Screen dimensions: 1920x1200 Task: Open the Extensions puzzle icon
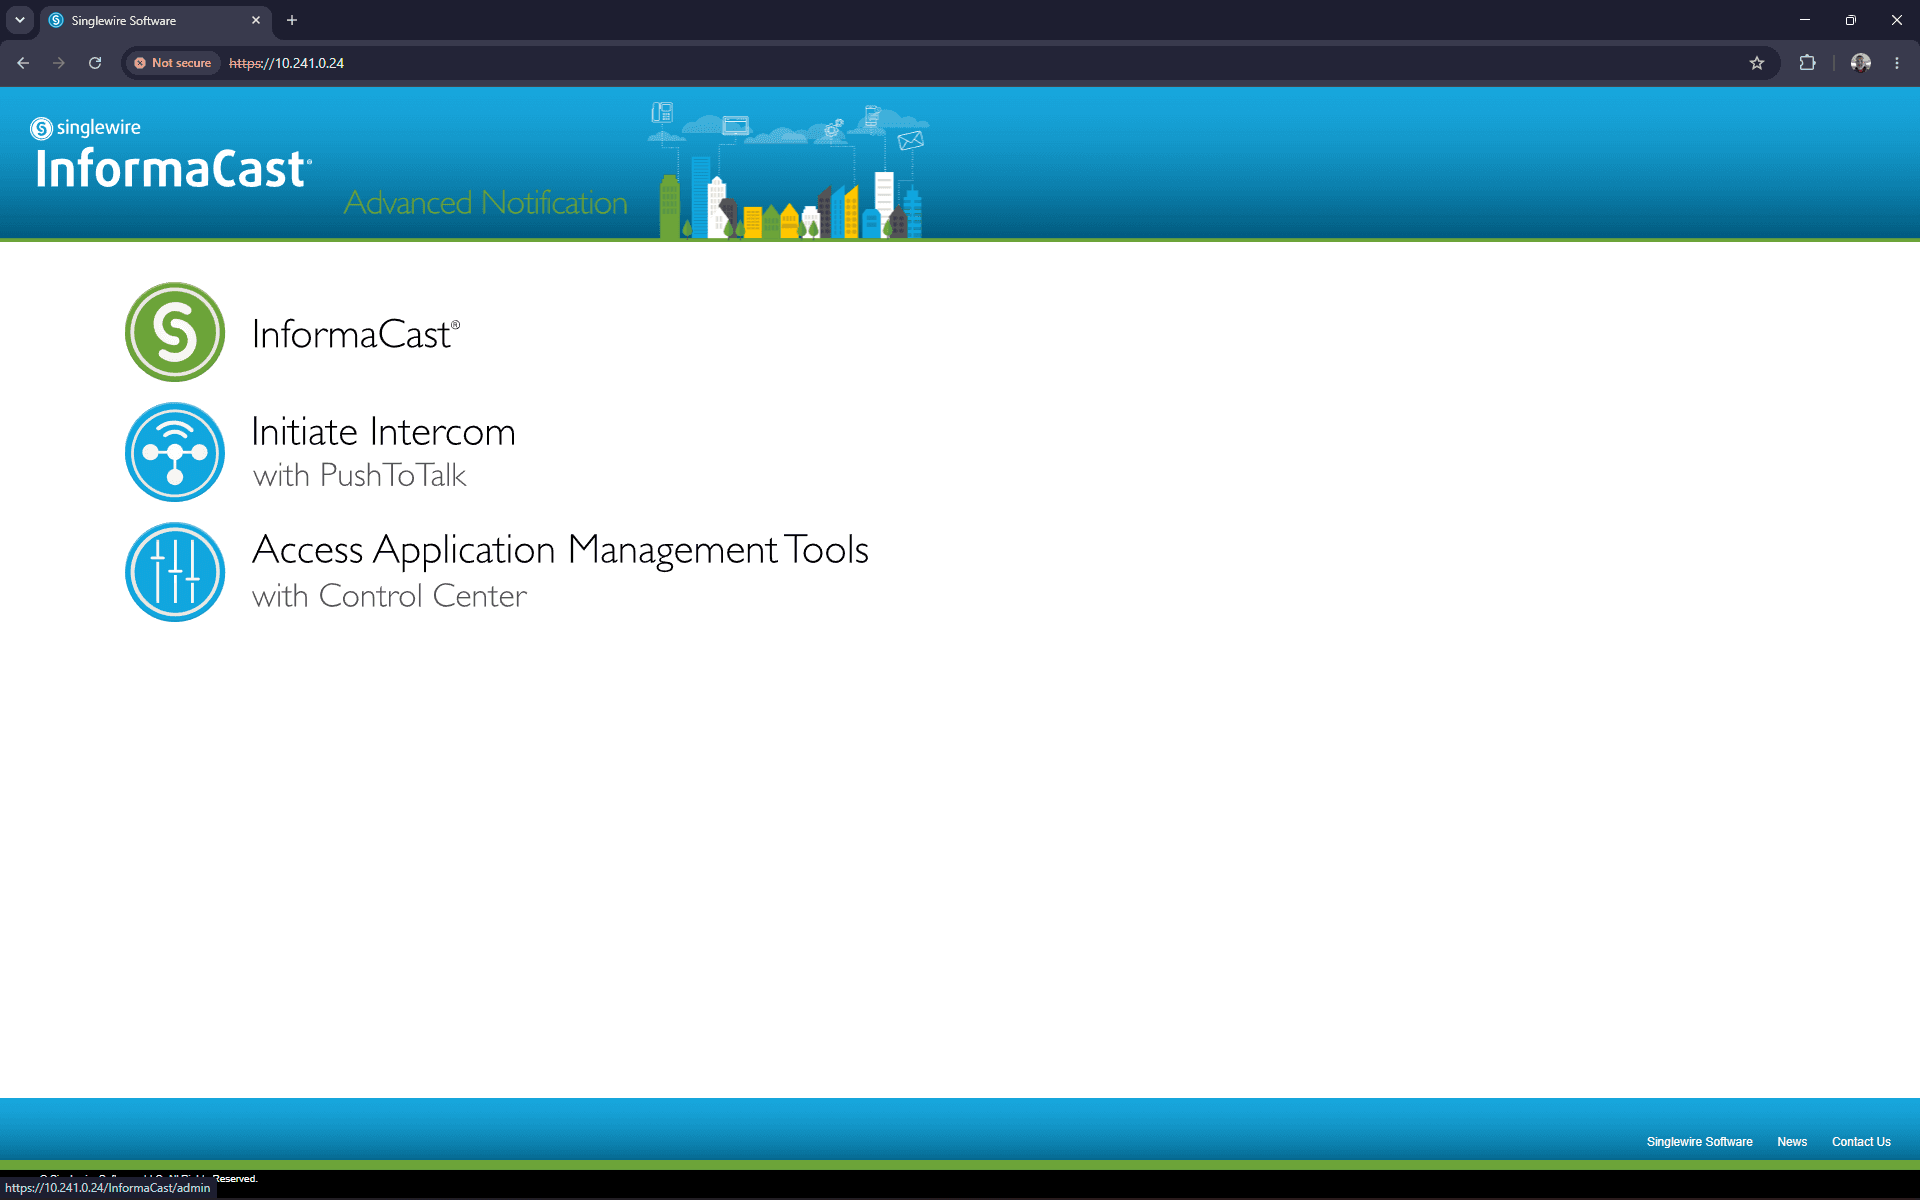click(1807, 63)
